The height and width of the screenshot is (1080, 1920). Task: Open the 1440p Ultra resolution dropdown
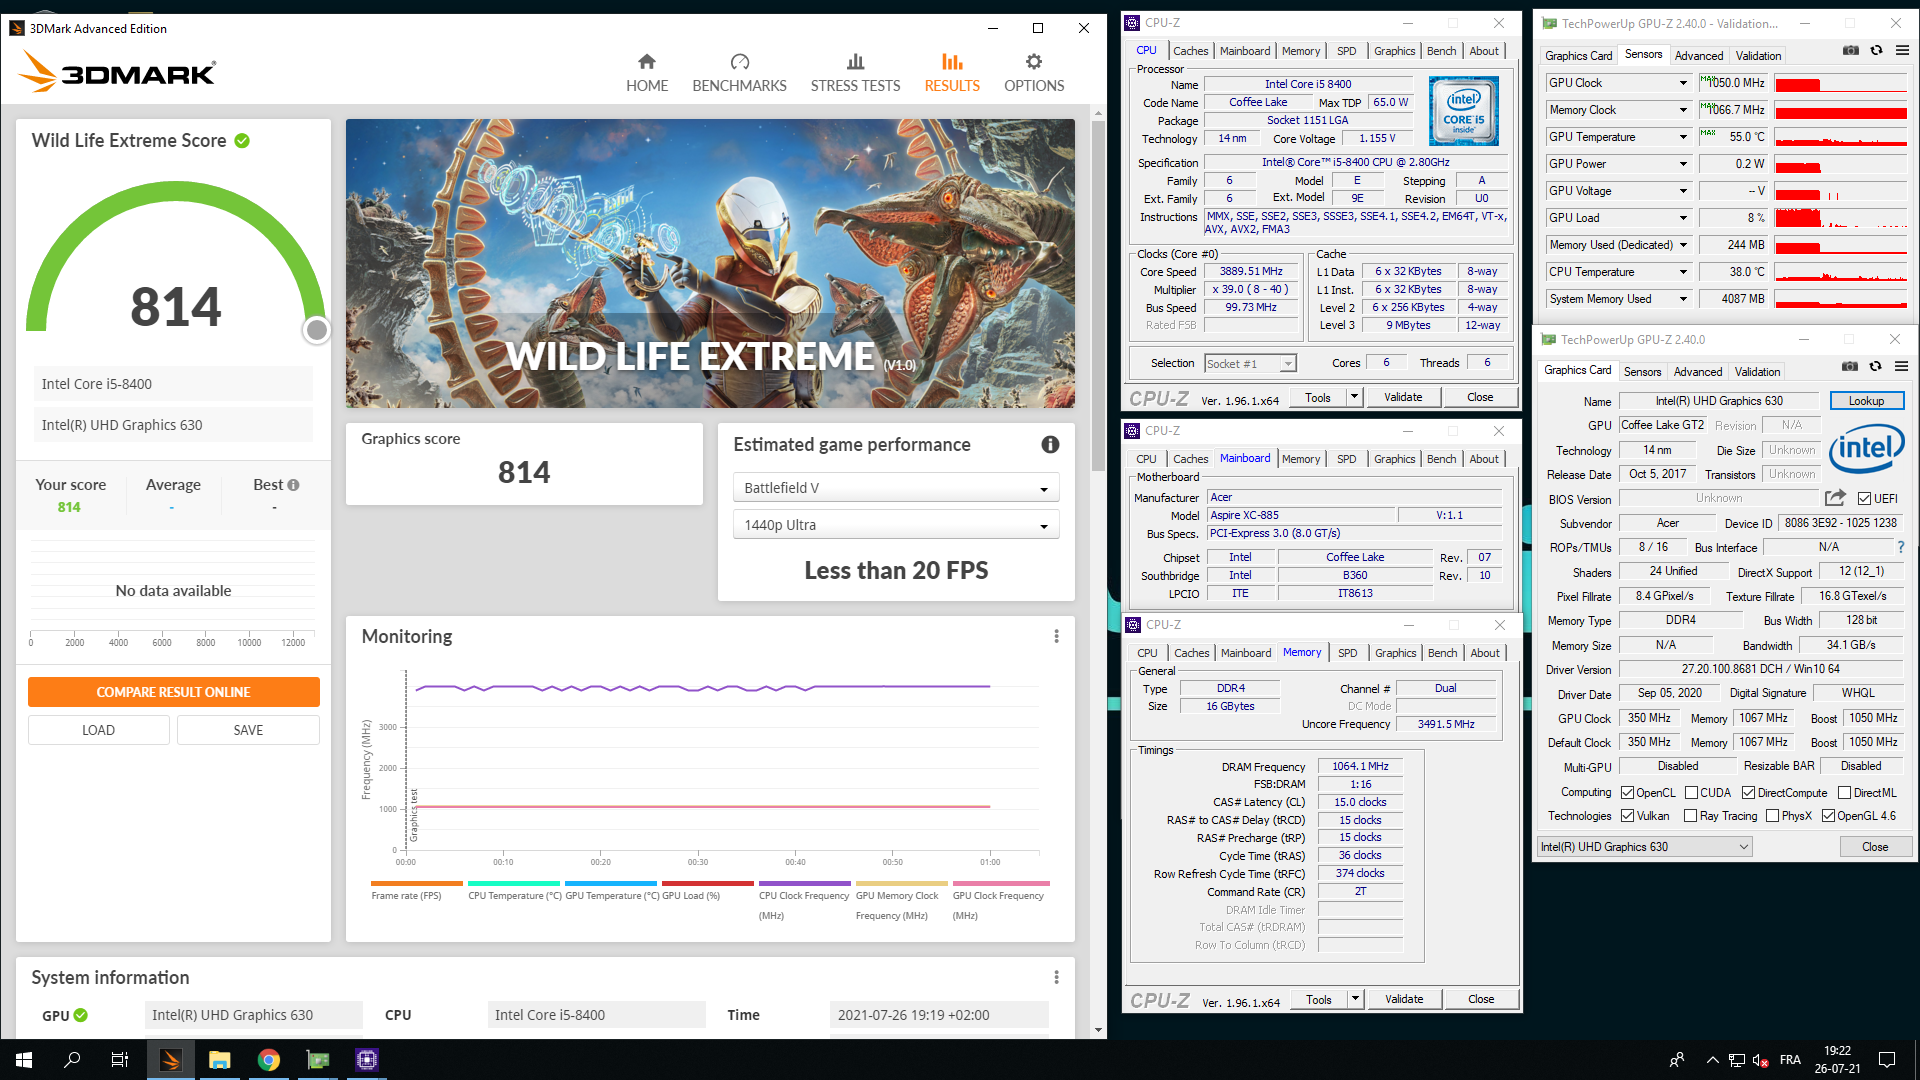896,525
